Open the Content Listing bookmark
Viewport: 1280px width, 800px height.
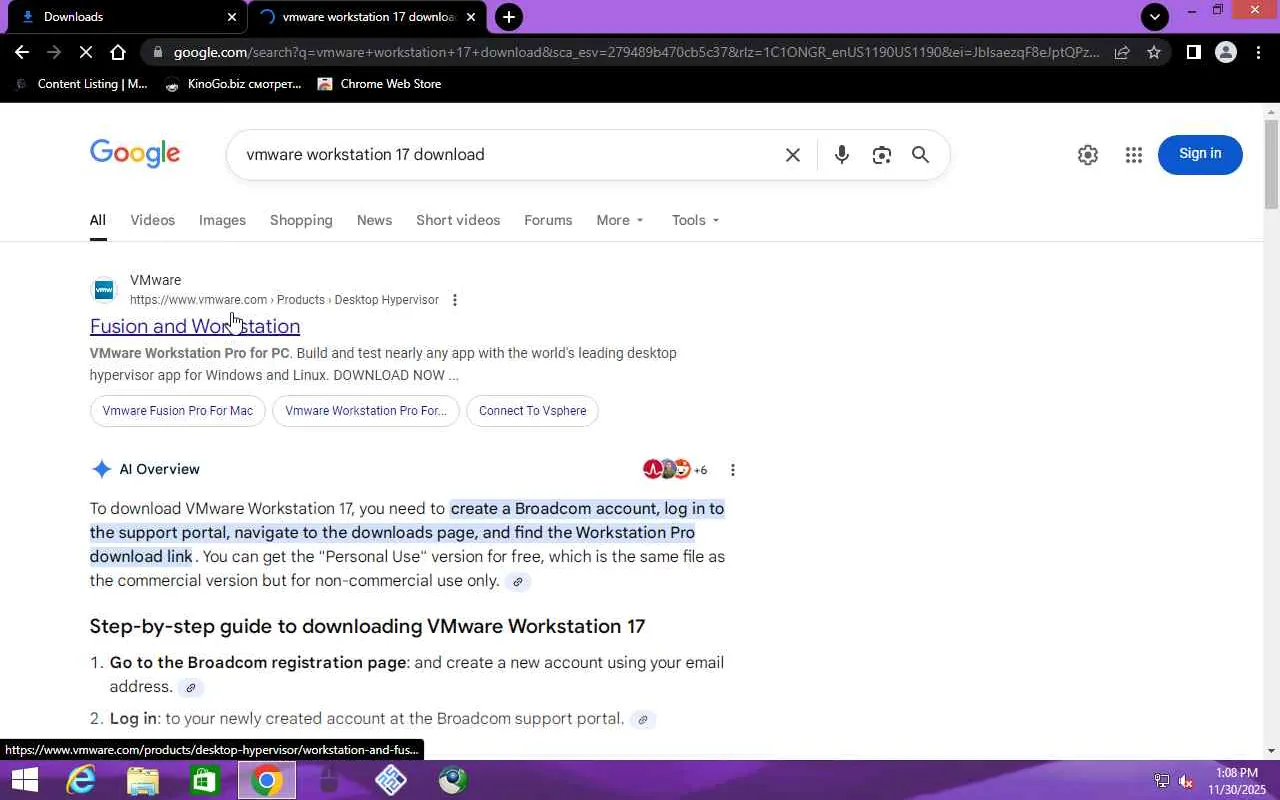(x=81, y=84)
